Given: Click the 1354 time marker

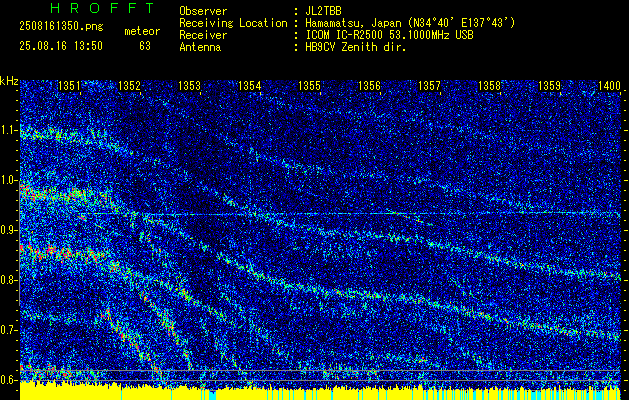Looking at the screenshot, I should [250, 85].
